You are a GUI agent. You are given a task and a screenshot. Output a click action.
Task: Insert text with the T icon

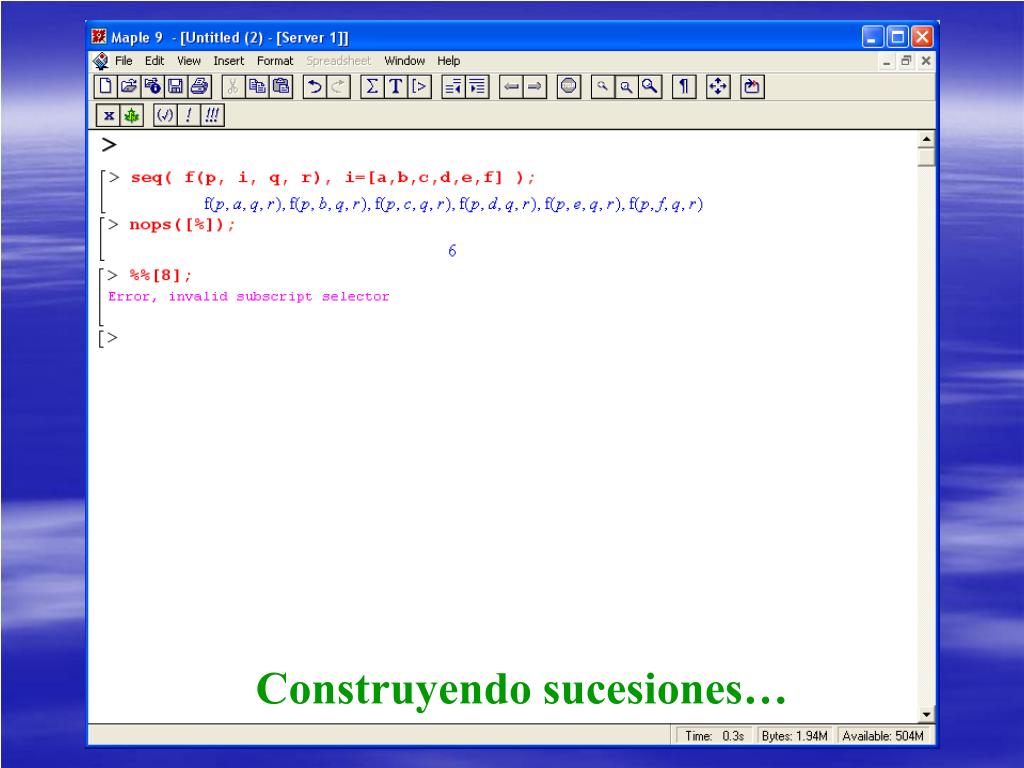[396, 86]
